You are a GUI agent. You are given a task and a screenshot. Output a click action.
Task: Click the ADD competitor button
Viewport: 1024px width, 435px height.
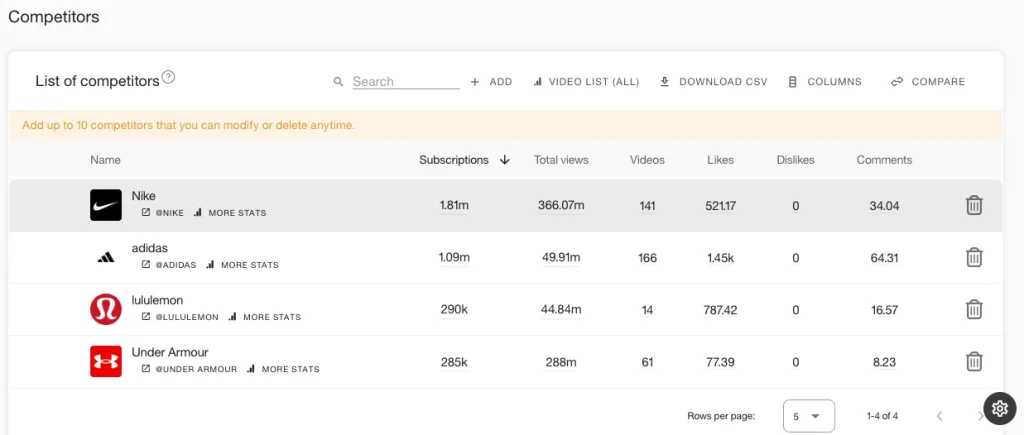491,82
